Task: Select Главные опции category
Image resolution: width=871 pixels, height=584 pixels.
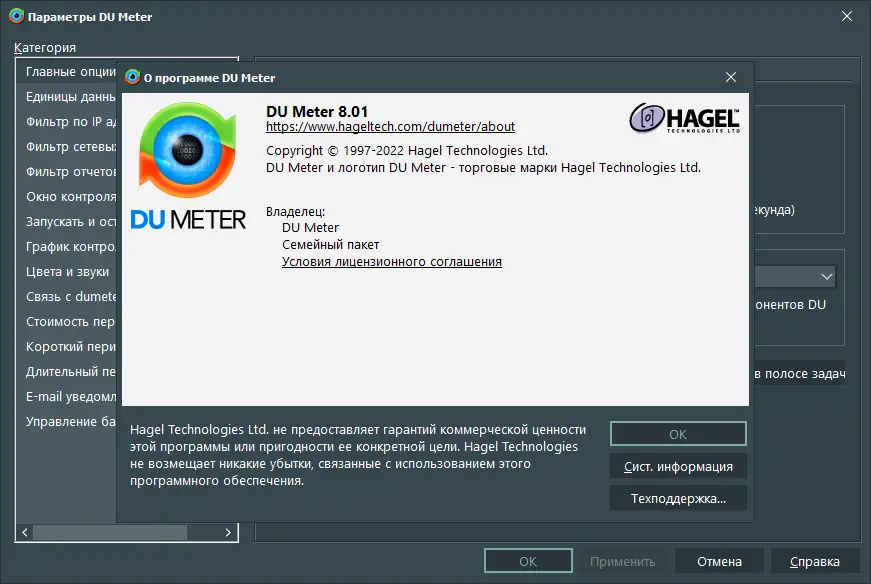Action: [x=67, y=72]
